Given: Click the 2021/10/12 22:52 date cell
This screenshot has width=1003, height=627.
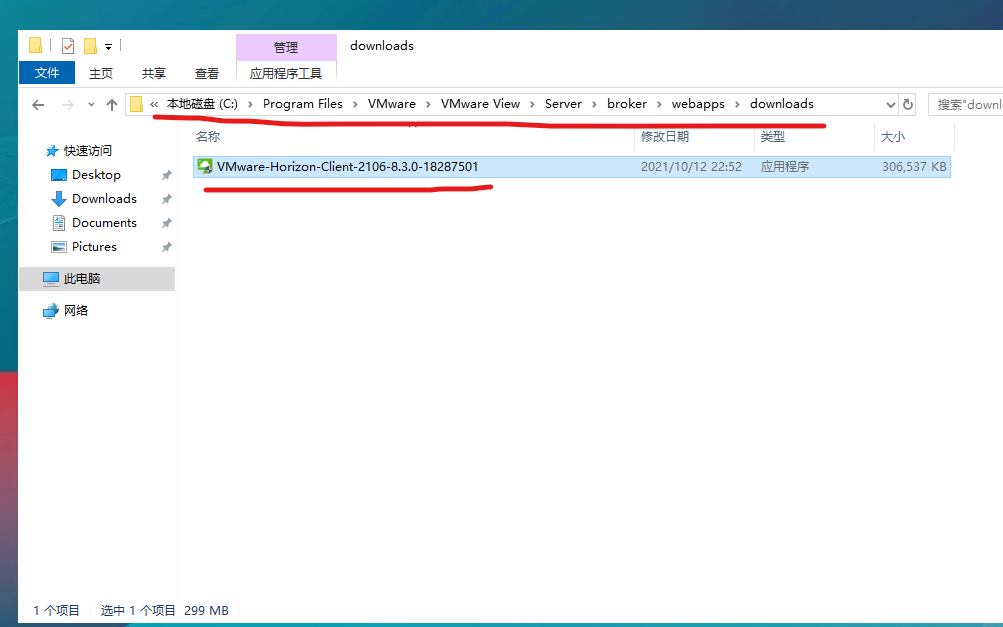Looking at the screenshot, I should (691, 167).
